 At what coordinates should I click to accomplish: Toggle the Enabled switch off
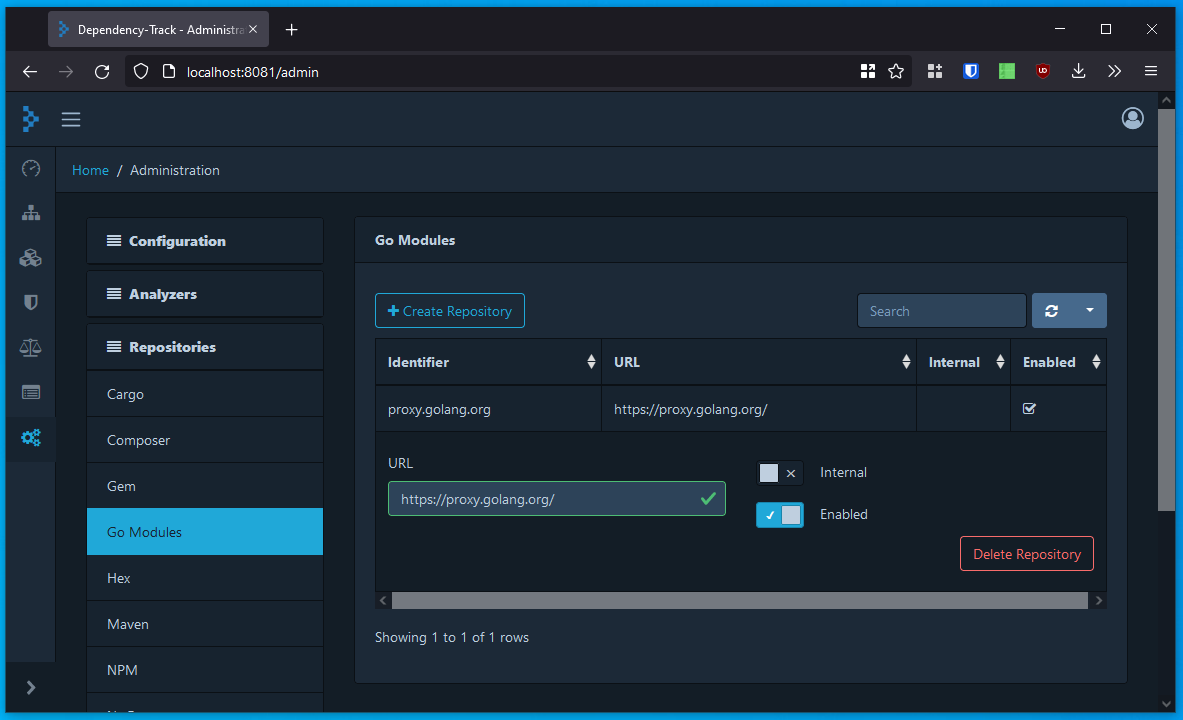[x=780, y=515]
